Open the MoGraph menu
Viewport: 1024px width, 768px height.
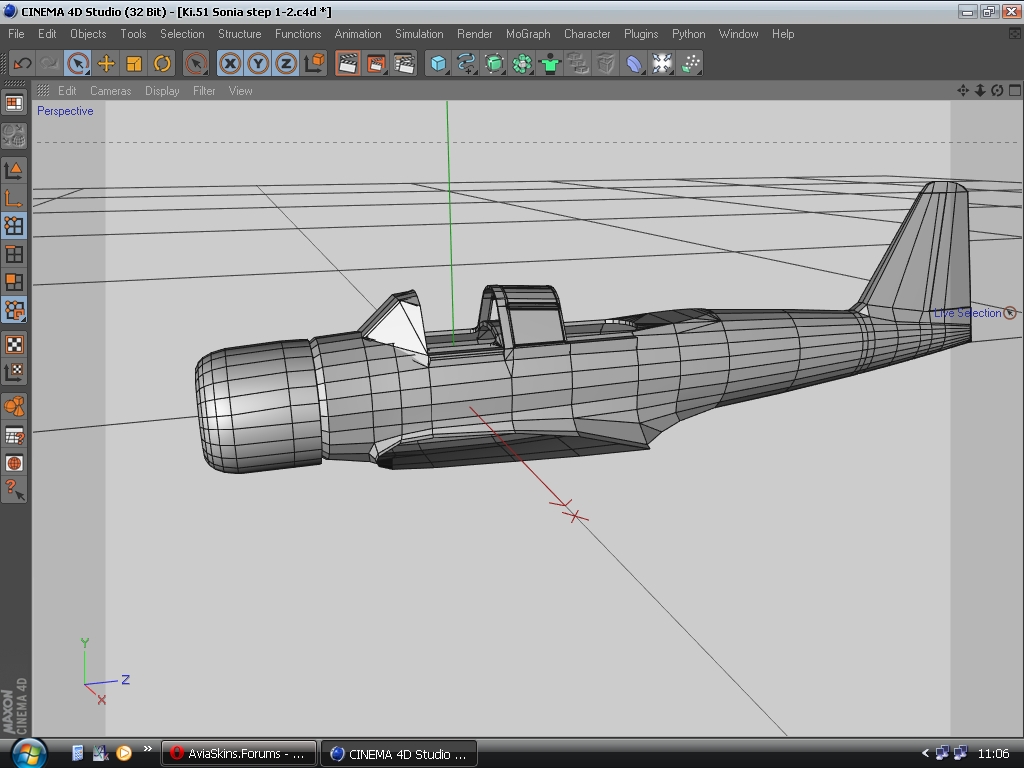(x=528, y=34)
